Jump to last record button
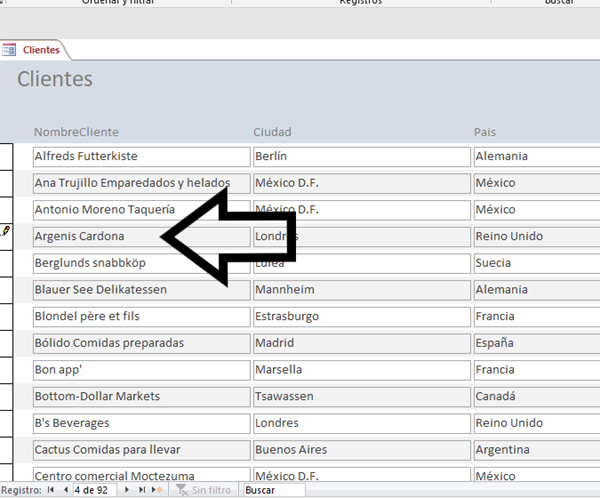 [142, 490]
